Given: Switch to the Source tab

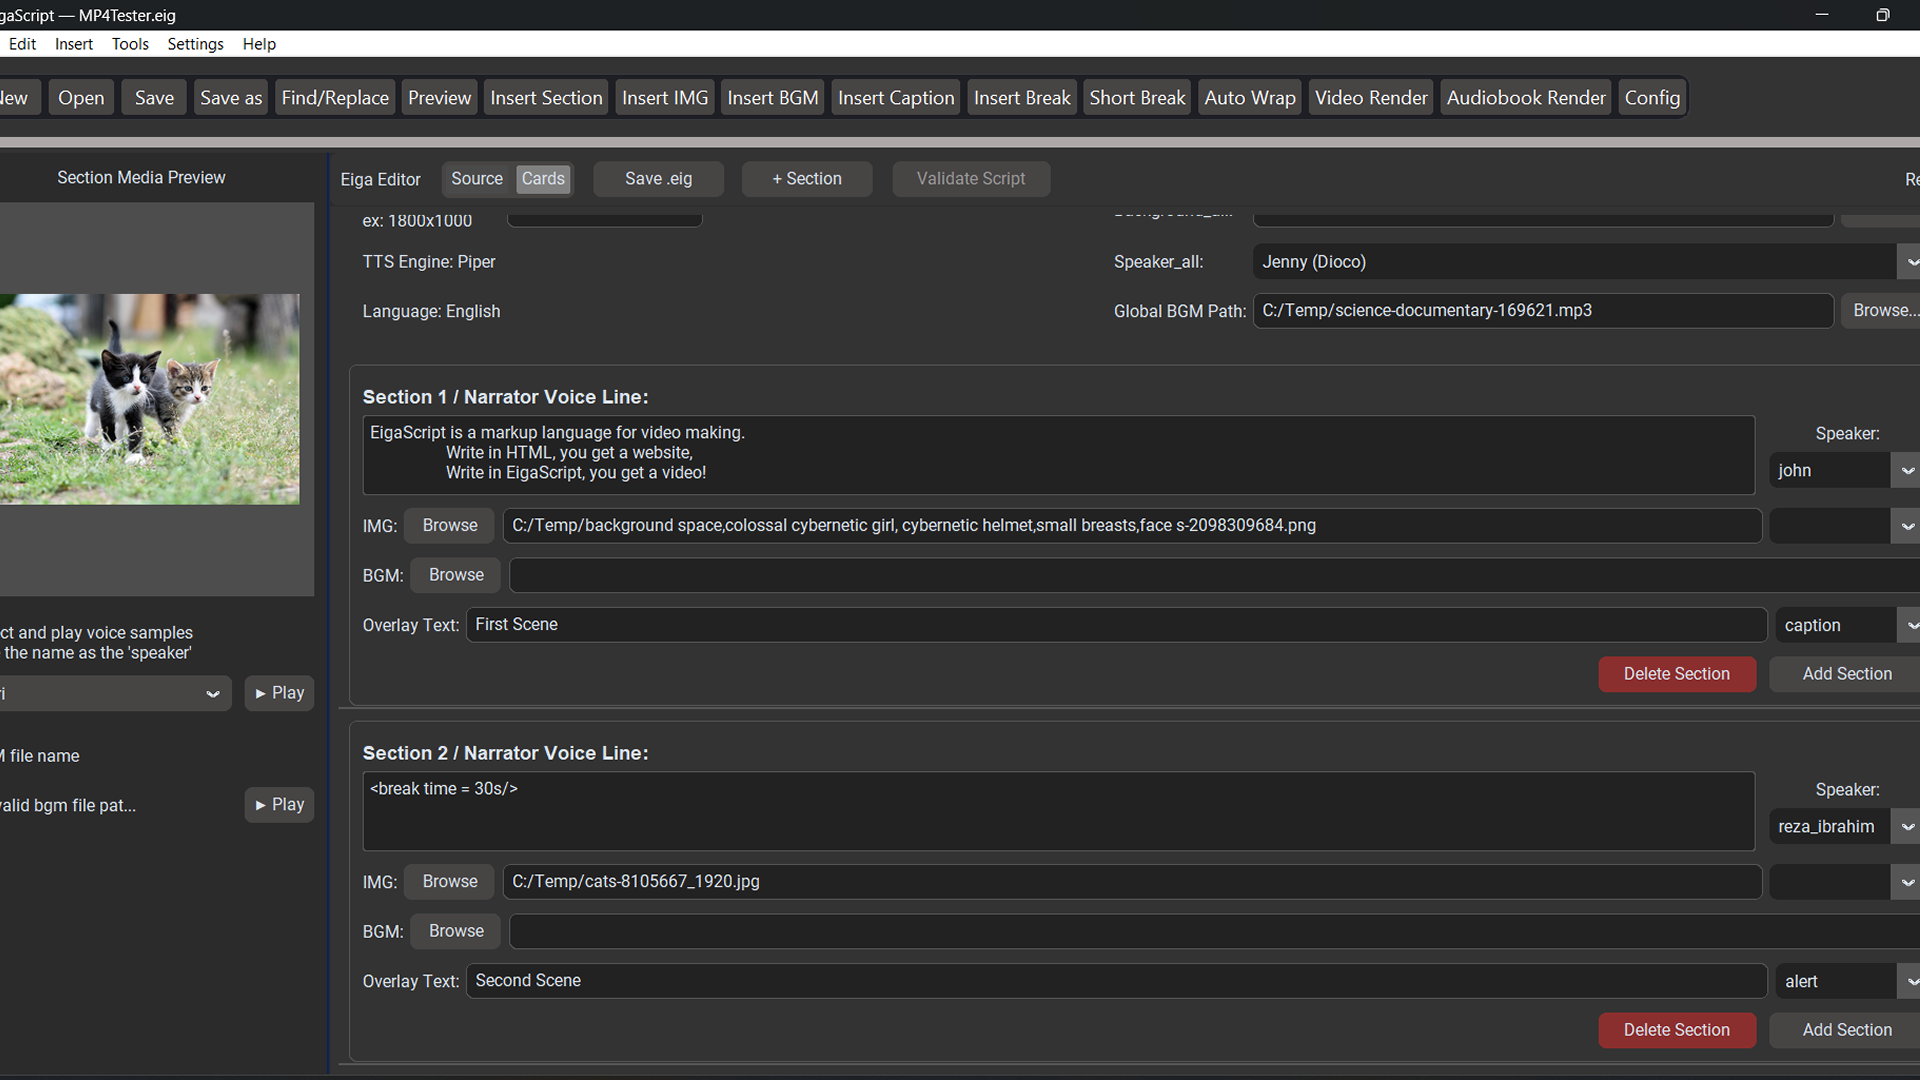Looking at the screenshot, I should 477,178.
